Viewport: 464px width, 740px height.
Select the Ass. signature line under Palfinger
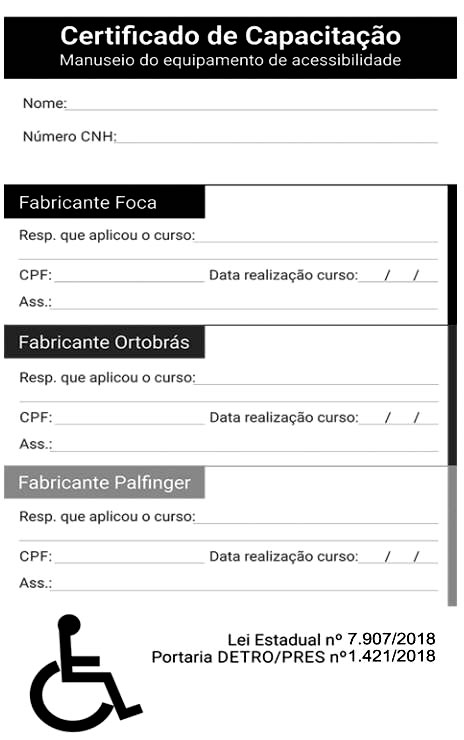(245, 583)
